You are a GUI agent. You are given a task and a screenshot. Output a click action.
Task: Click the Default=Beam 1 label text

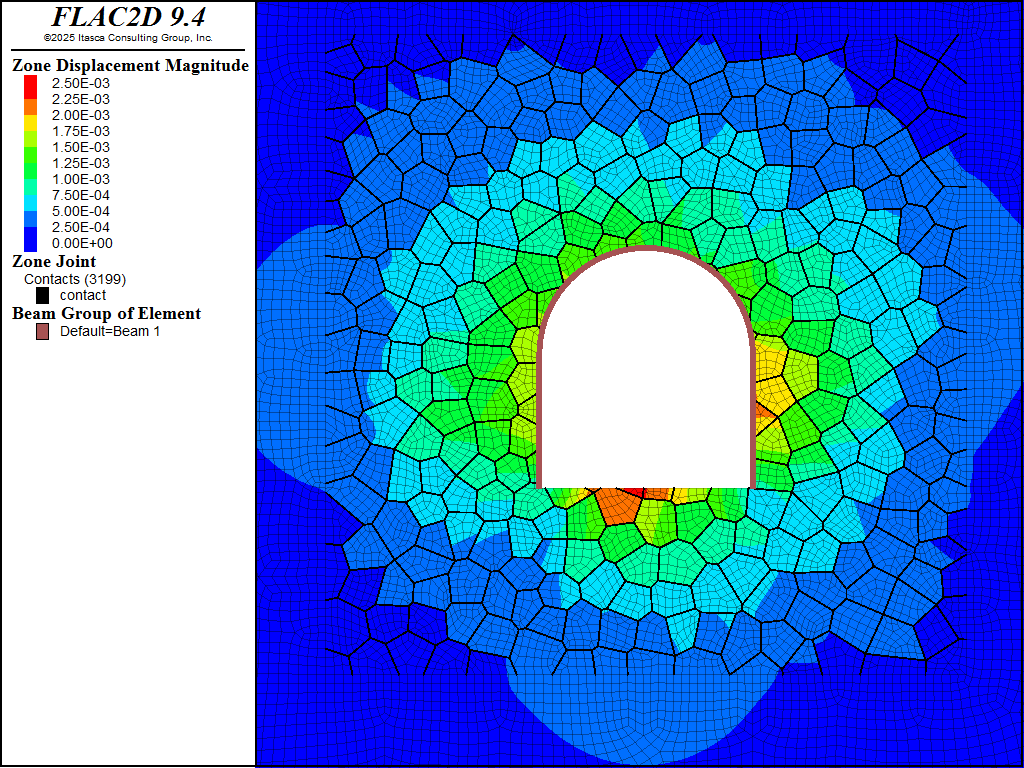[x=110, y=331]
